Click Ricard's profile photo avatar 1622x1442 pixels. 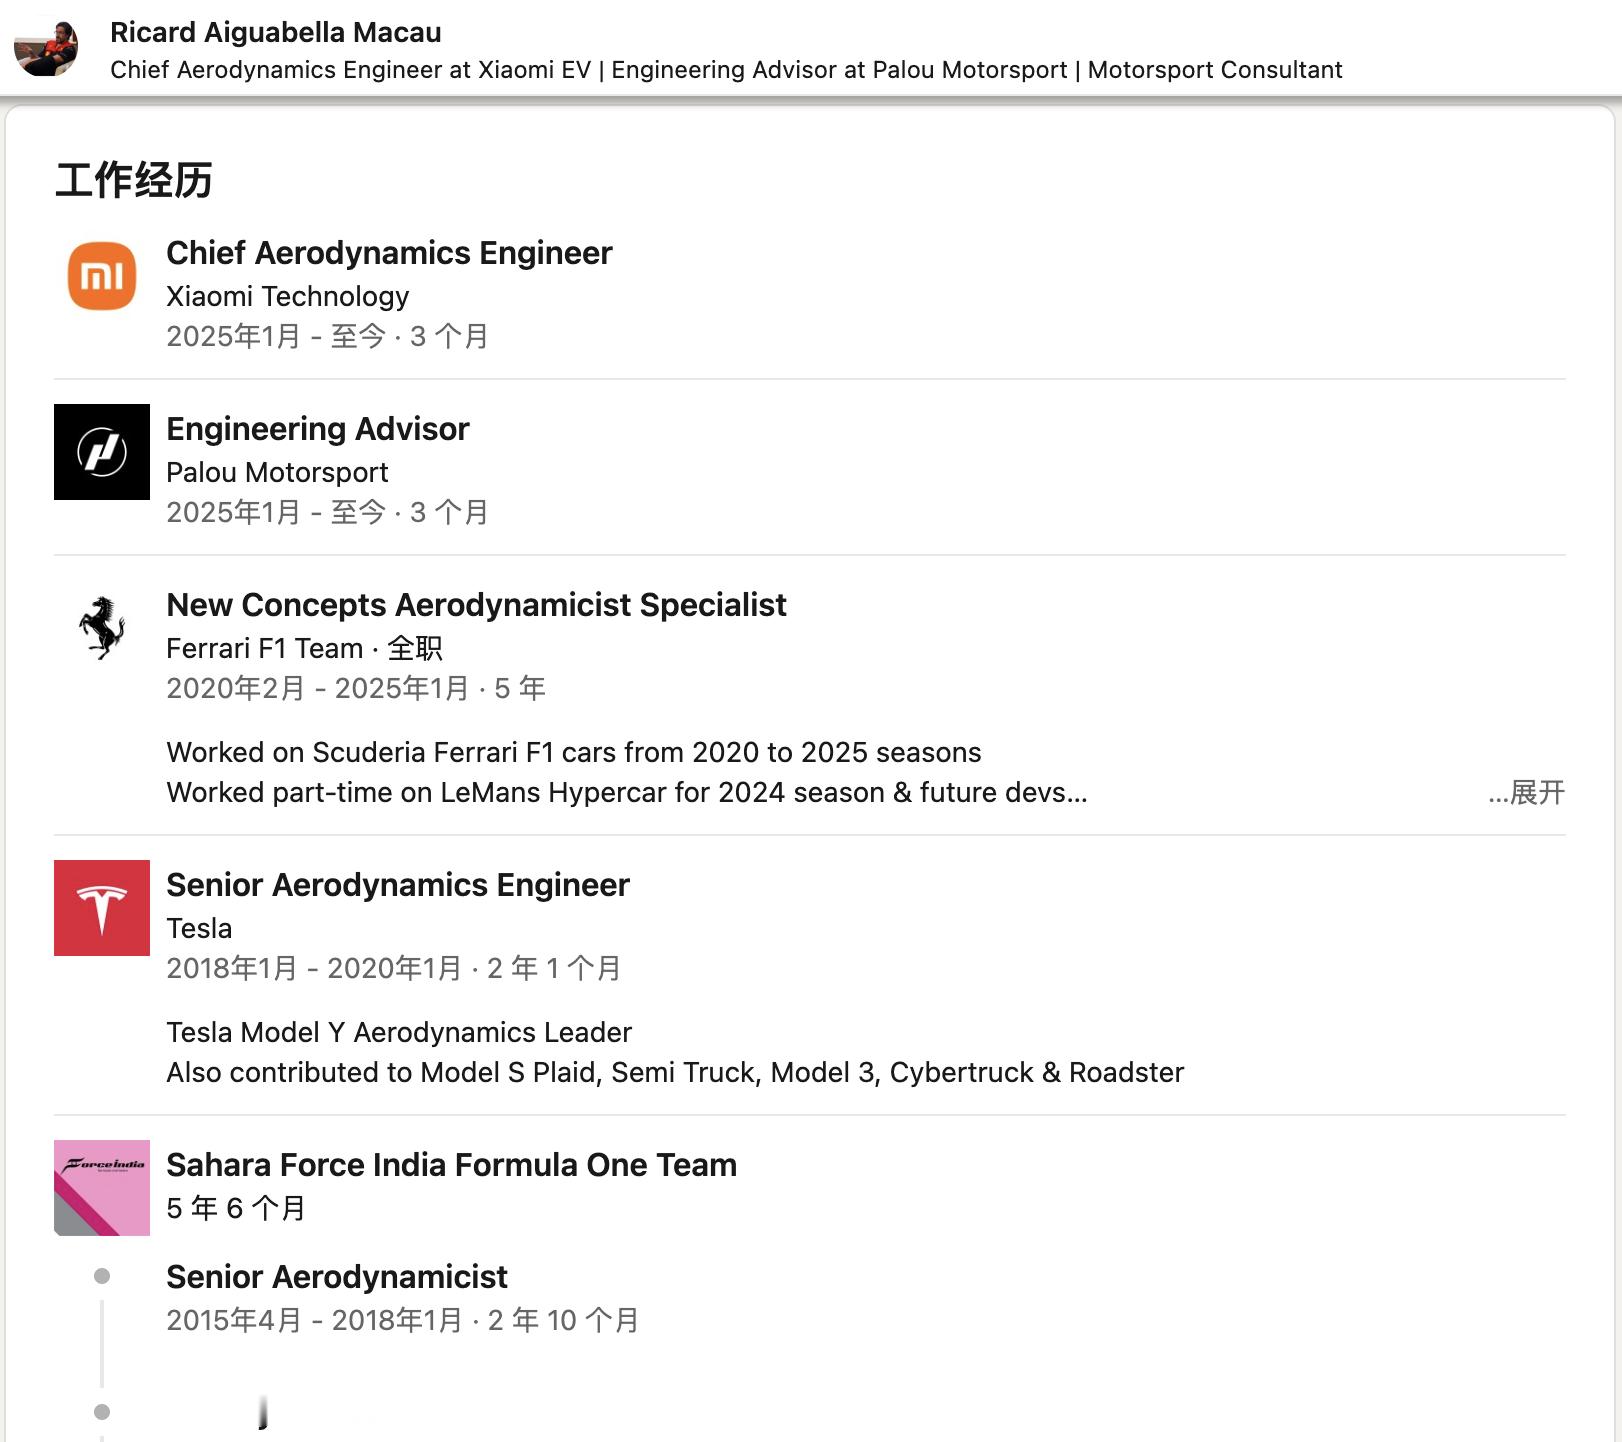pos(45,48)
